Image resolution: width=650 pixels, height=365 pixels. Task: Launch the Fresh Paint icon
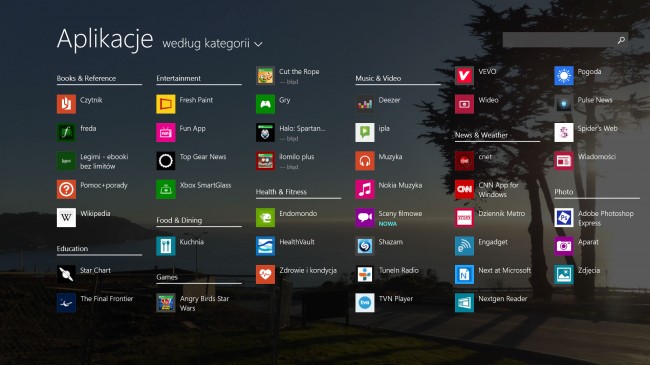pyautogui.click(x=166, y=104)
